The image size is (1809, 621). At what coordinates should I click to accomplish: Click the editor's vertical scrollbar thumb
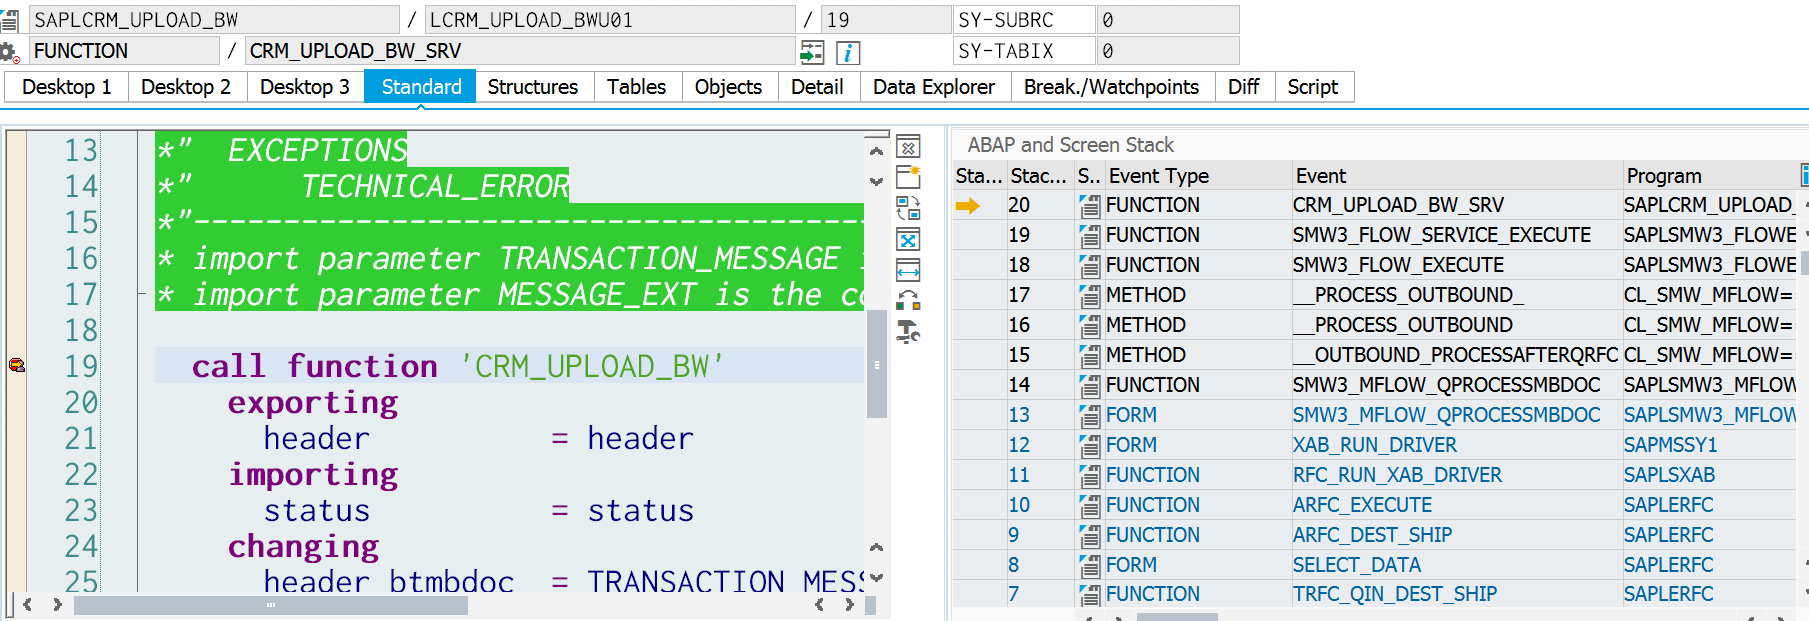(x=877, y=364)
